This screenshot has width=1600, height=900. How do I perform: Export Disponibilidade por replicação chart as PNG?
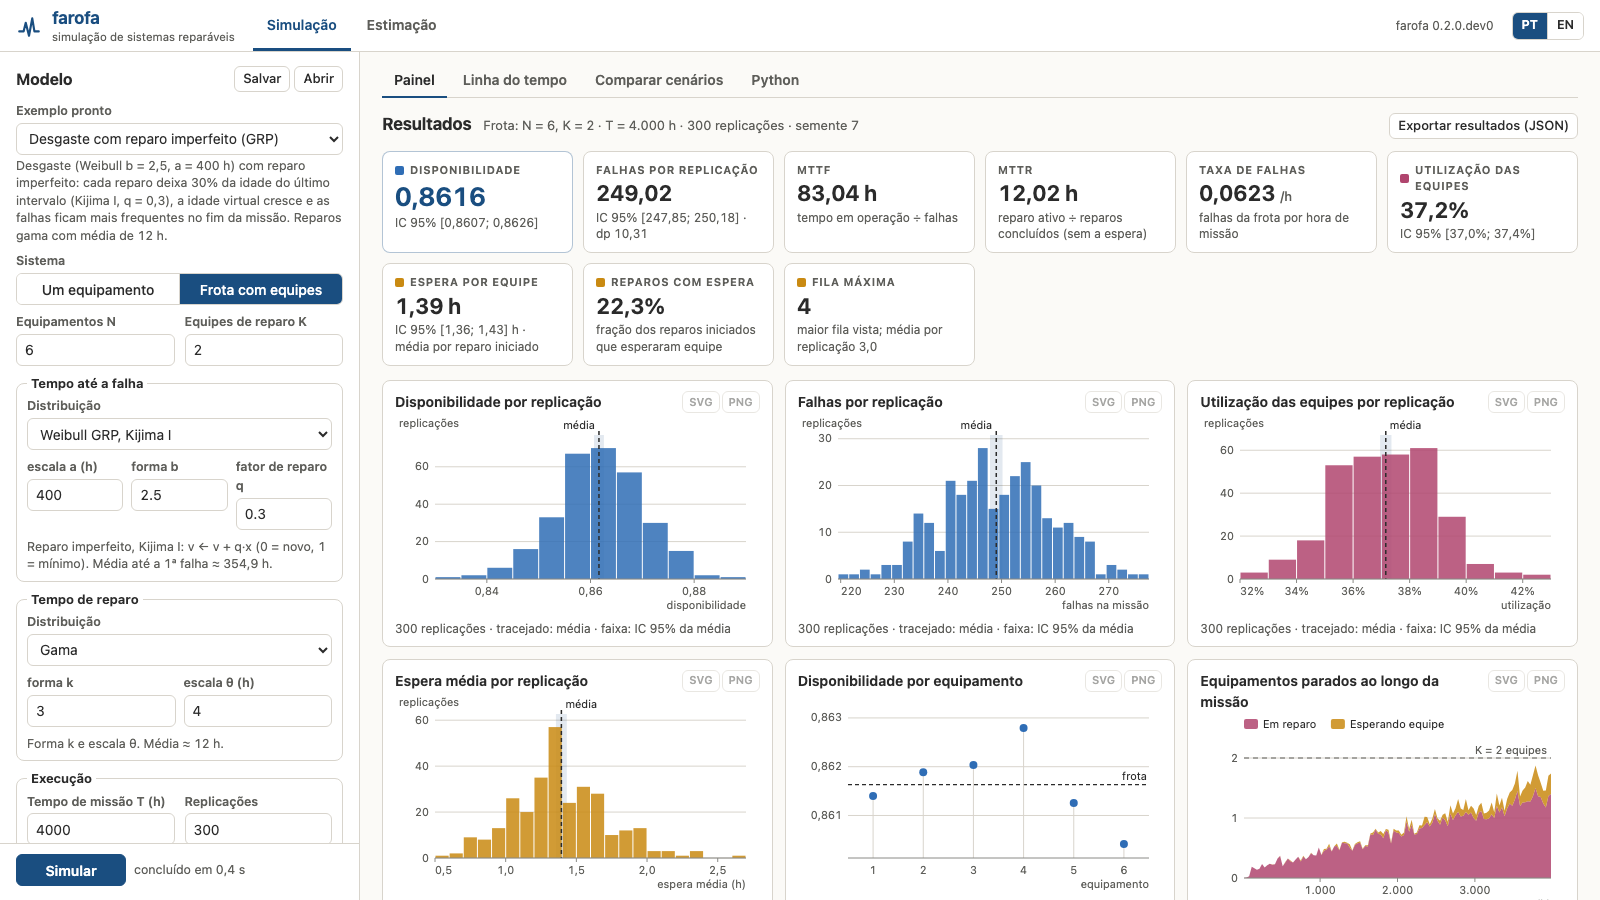(x=740, y=402)
